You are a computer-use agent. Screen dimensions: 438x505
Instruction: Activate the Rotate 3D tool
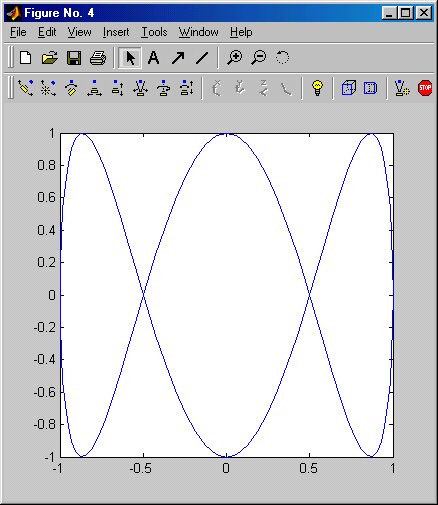click(x=282, y=58)
